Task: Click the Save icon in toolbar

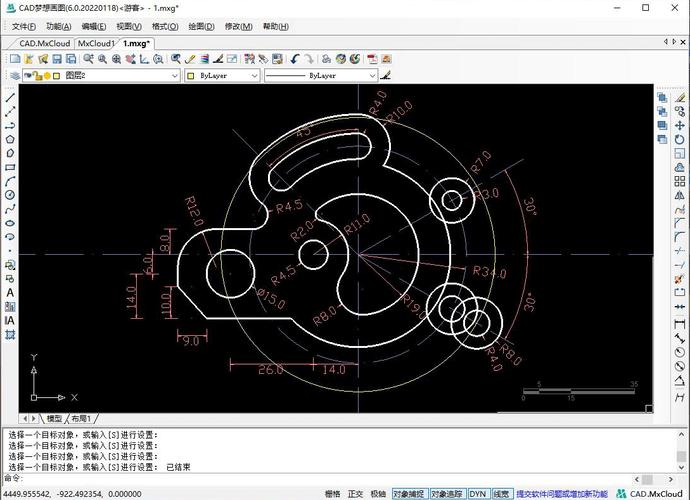Action: point(57,59)
